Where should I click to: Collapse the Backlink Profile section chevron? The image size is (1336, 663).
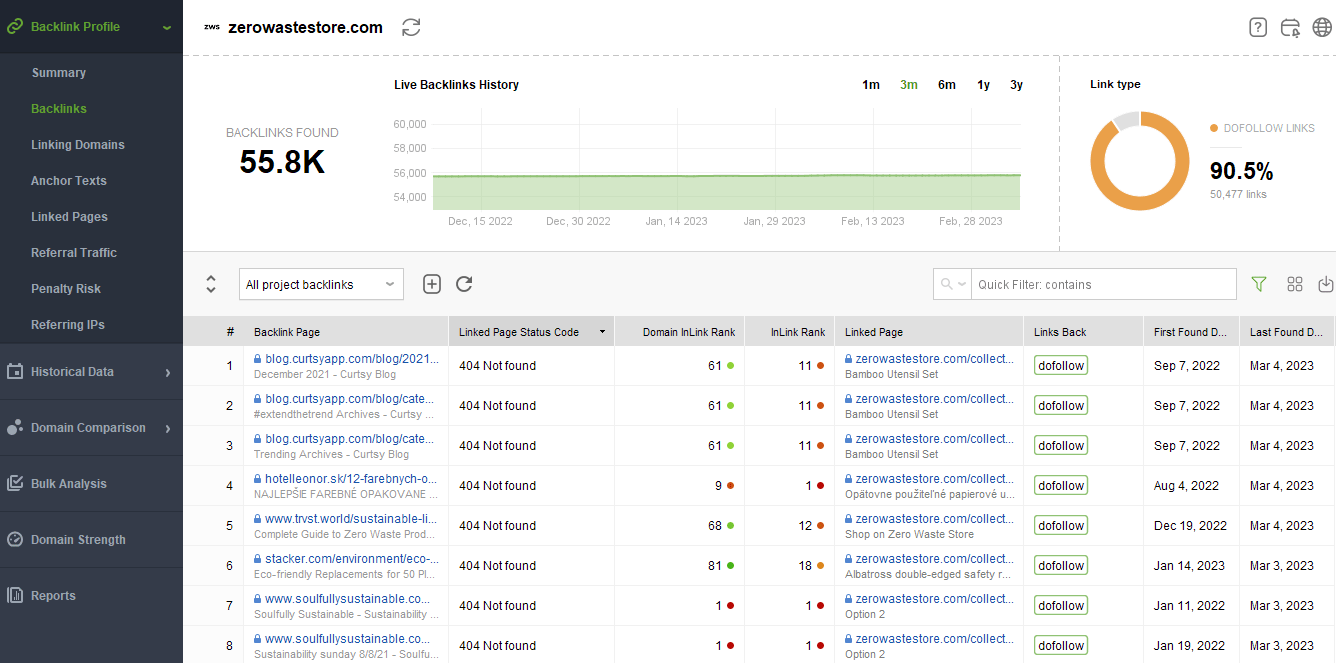[167, 27]
